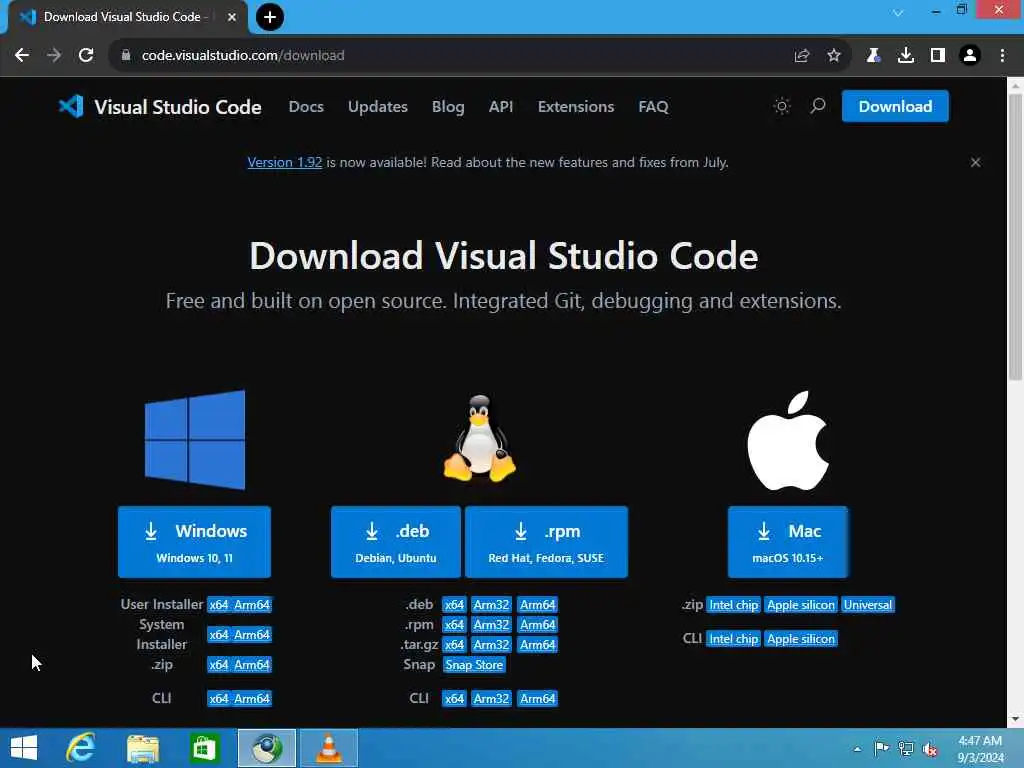The width and height of the screenshot is (1024, 768).
Task: Show hidden system tray icons
Action: click(x=857, y=749)
